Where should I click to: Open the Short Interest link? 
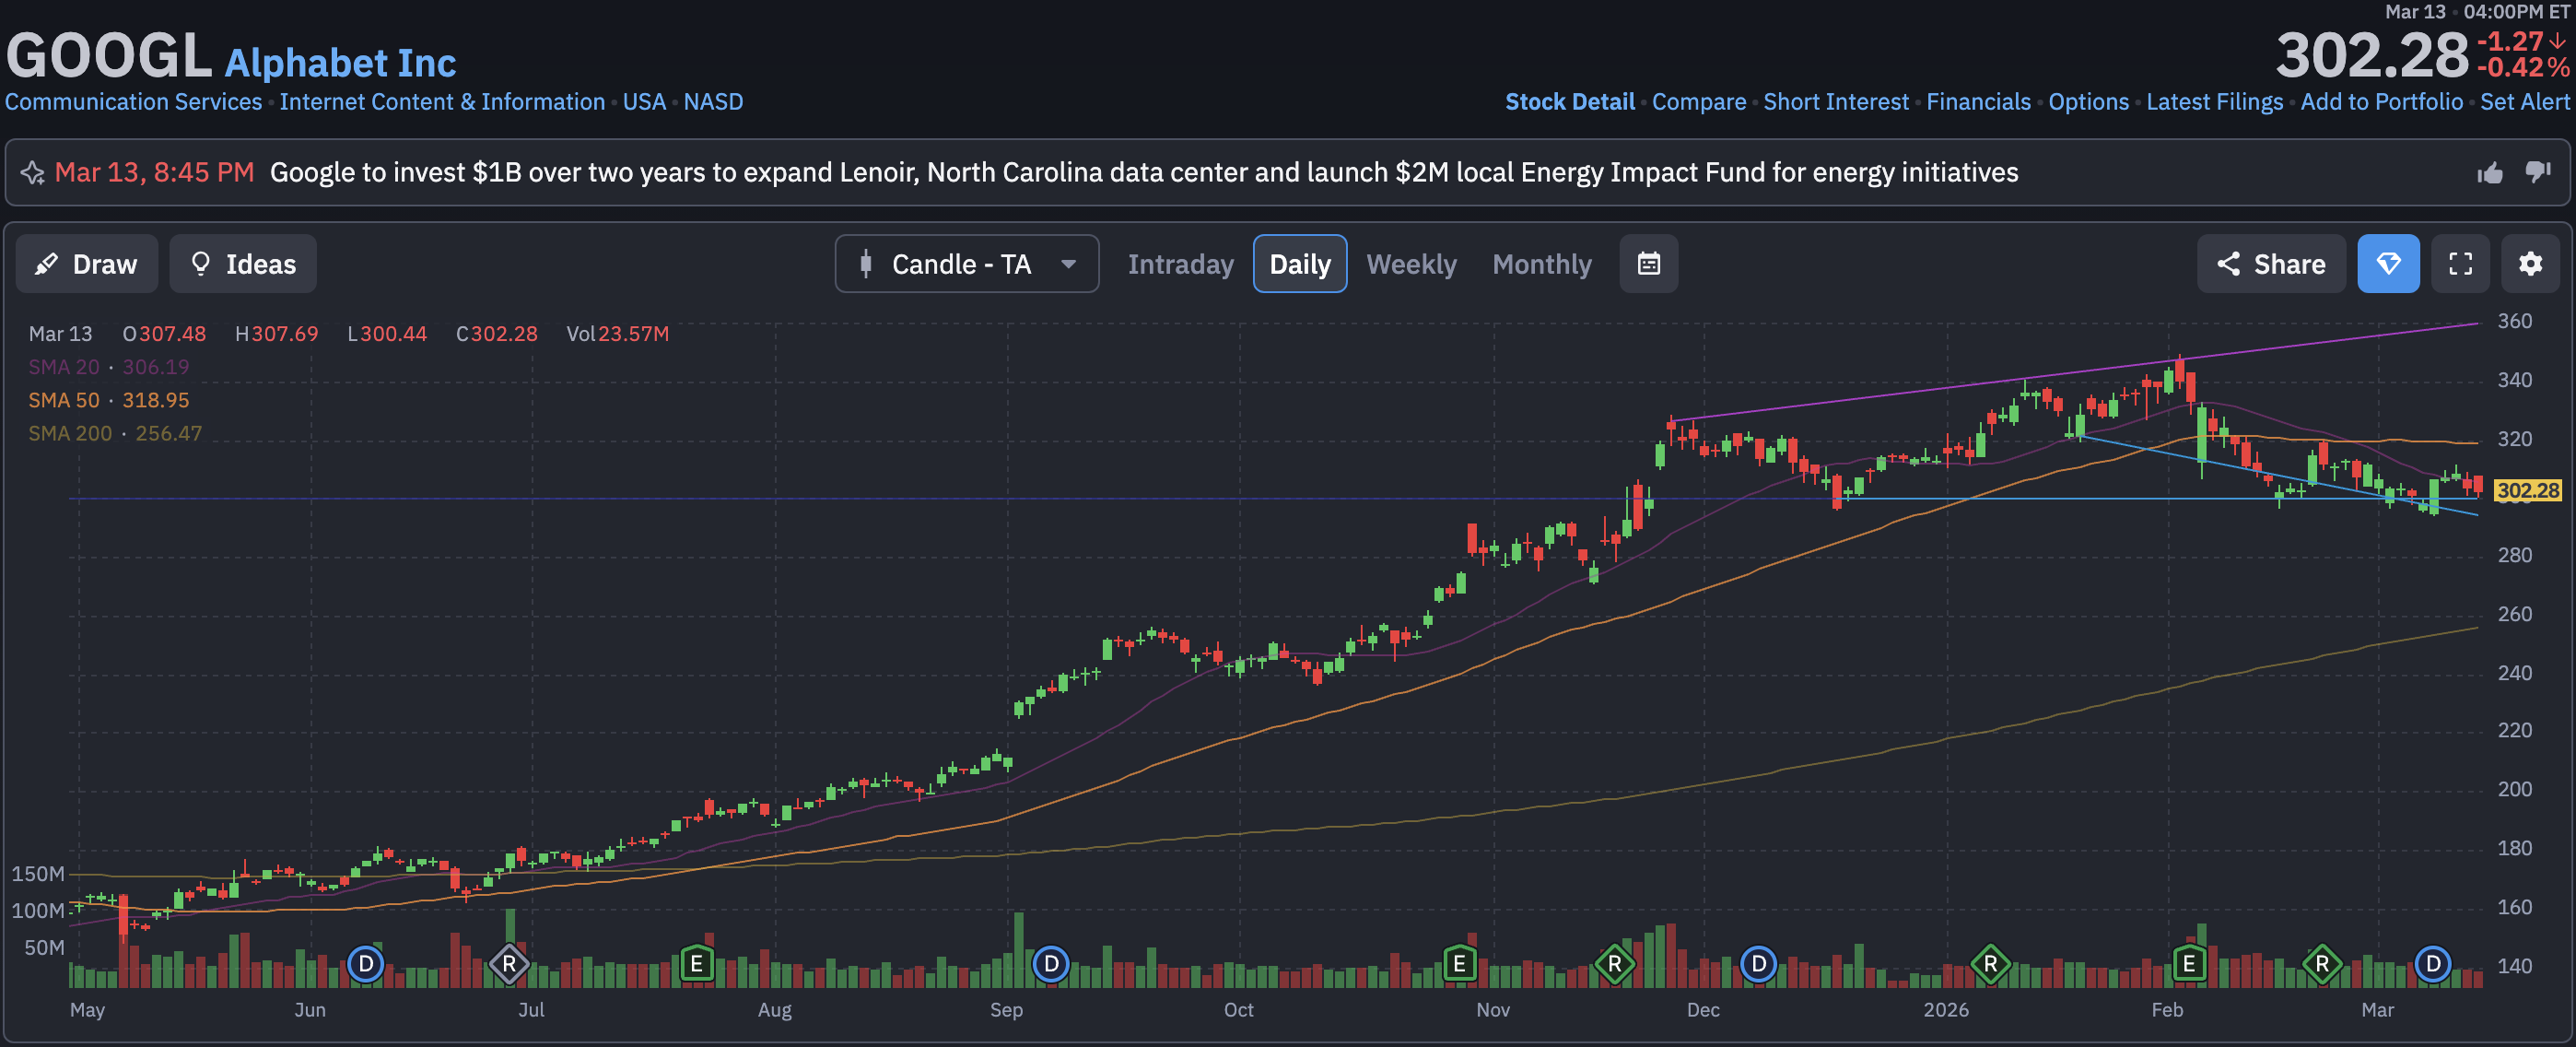point(1835,102)
